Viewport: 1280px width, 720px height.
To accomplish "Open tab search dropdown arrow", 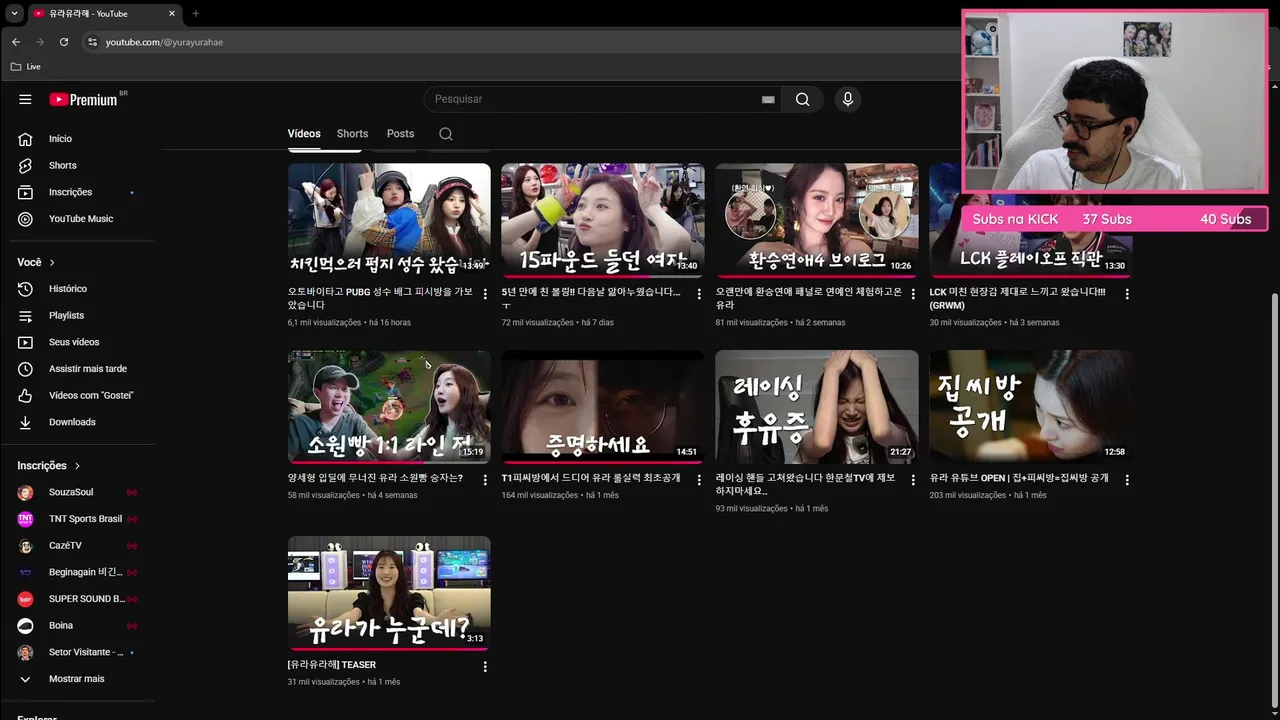I will pos(14,13).
